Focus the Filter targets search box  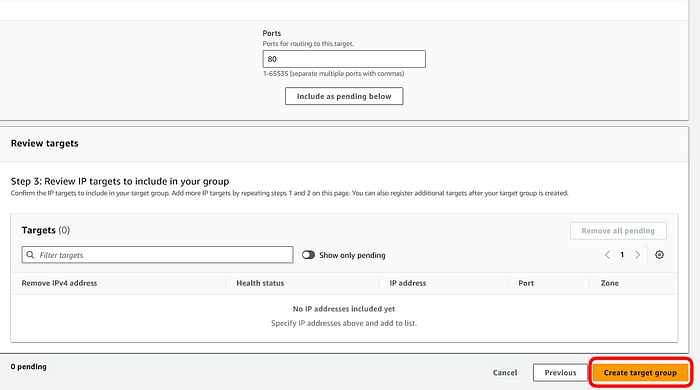coord(157,255)
